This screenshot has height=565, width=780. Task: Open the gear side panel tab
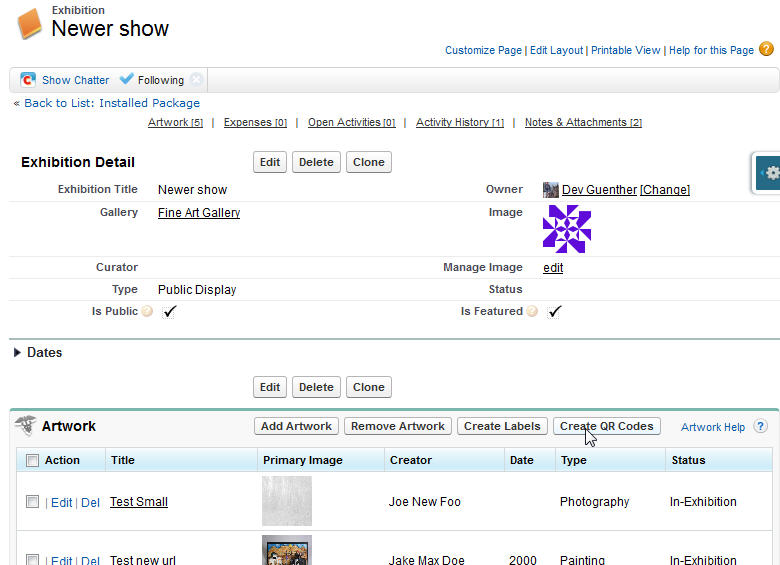pos(768,173)
